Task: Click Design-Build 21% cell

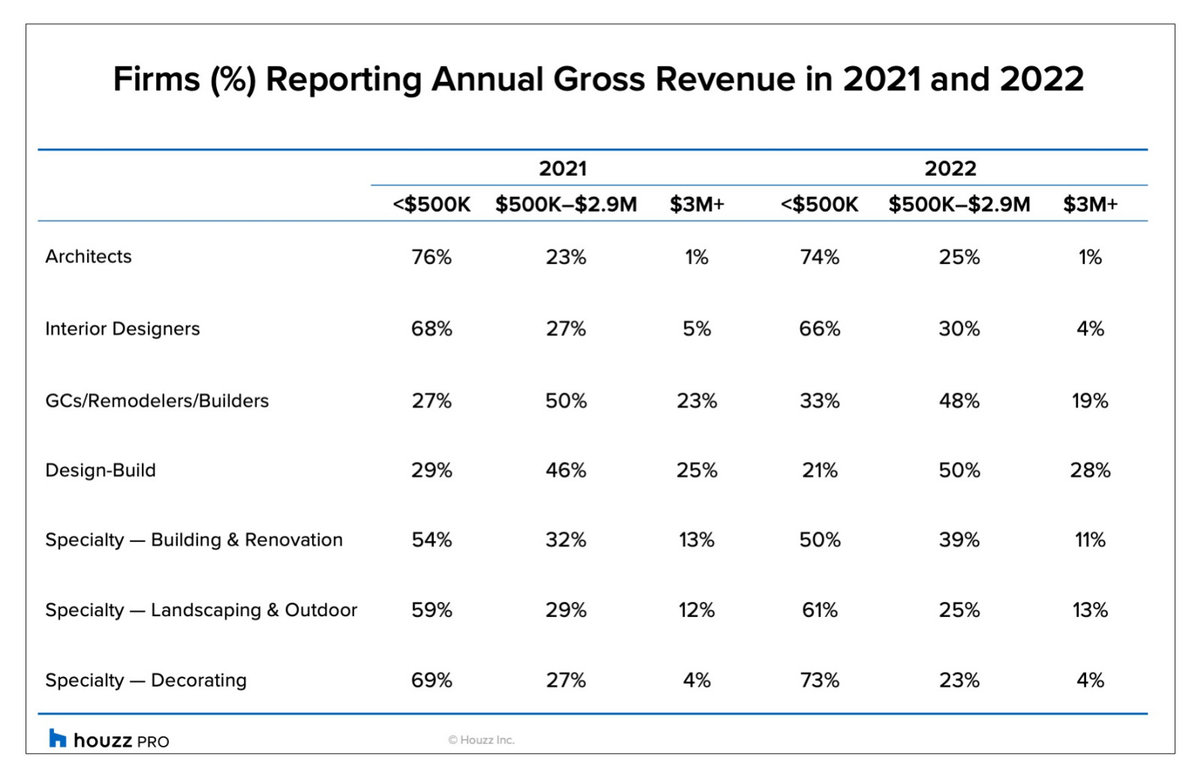Action: point(820,470)
